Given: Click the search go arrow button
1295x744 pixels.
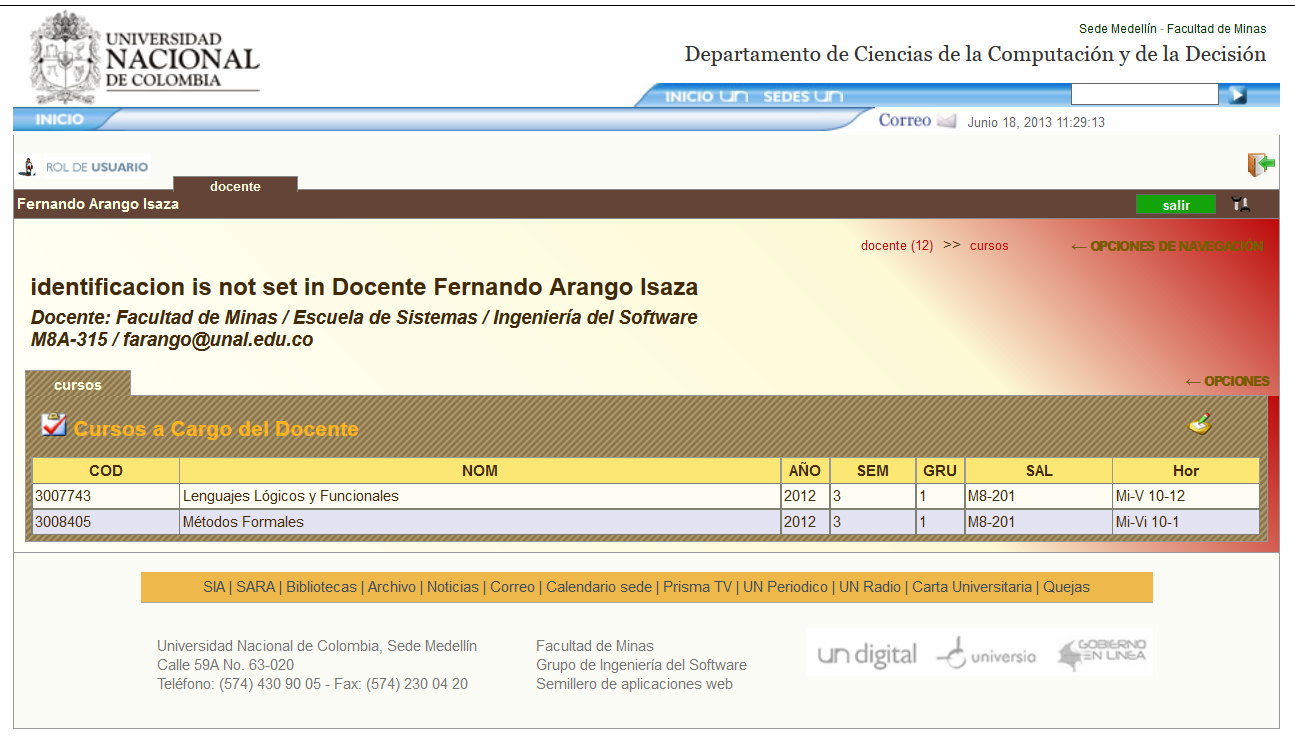Looking at the screenshot, I should tap(1238, 95).
